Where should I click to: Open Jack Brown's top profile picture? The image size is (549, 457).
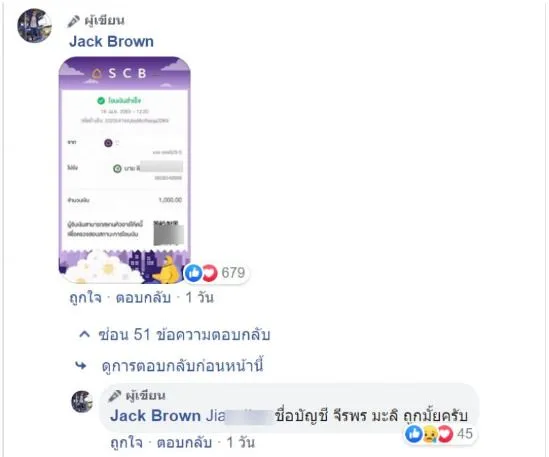tap(35, 26)
